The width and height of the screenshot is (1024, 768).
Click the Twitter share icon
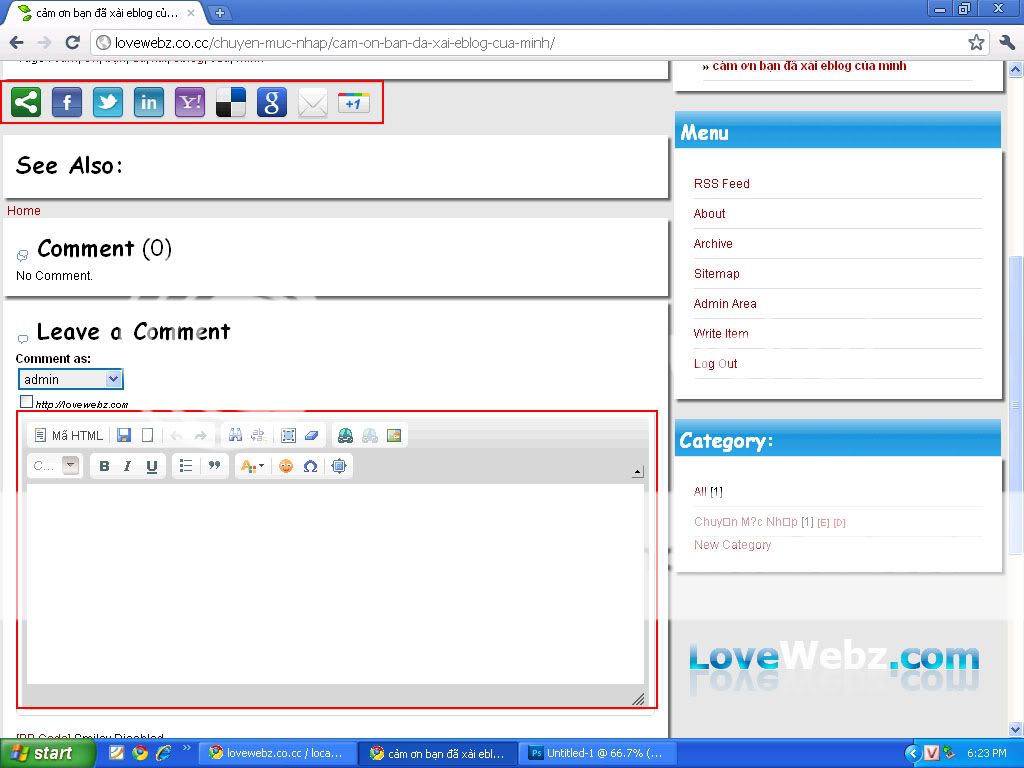pos(108,102)
